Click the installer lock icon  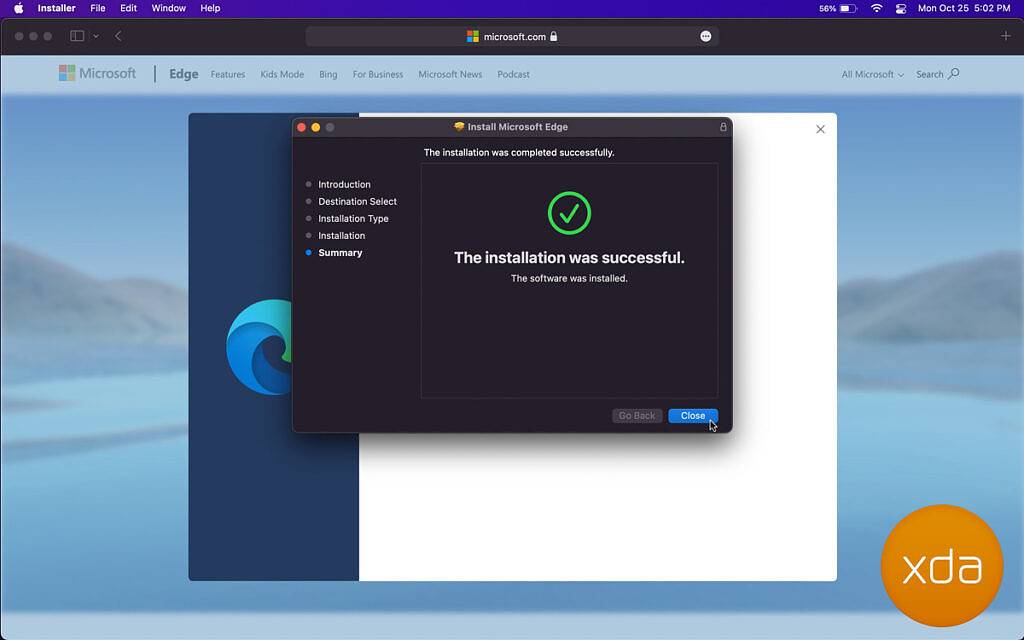click(723, 127)
